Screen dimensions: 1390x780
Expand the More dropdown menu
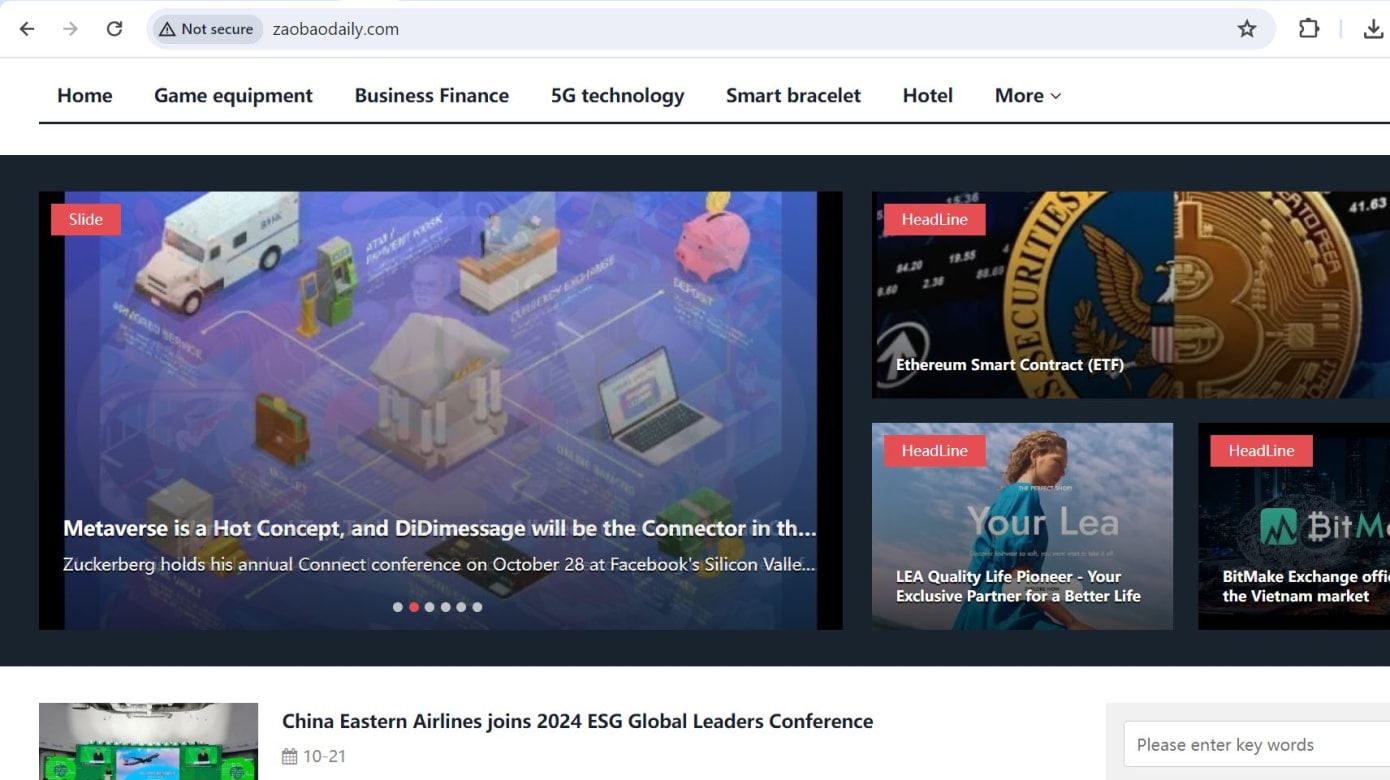[x=1028, y=95]
